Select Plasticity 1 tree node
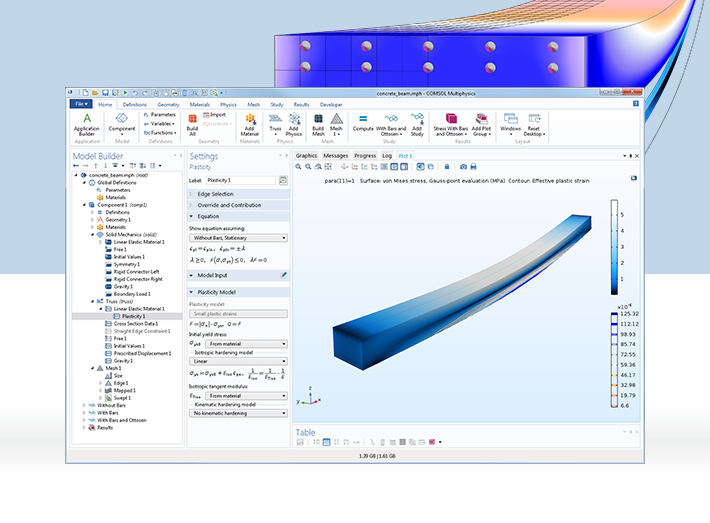Screen dimensions: 710x523 click(133, 316)
